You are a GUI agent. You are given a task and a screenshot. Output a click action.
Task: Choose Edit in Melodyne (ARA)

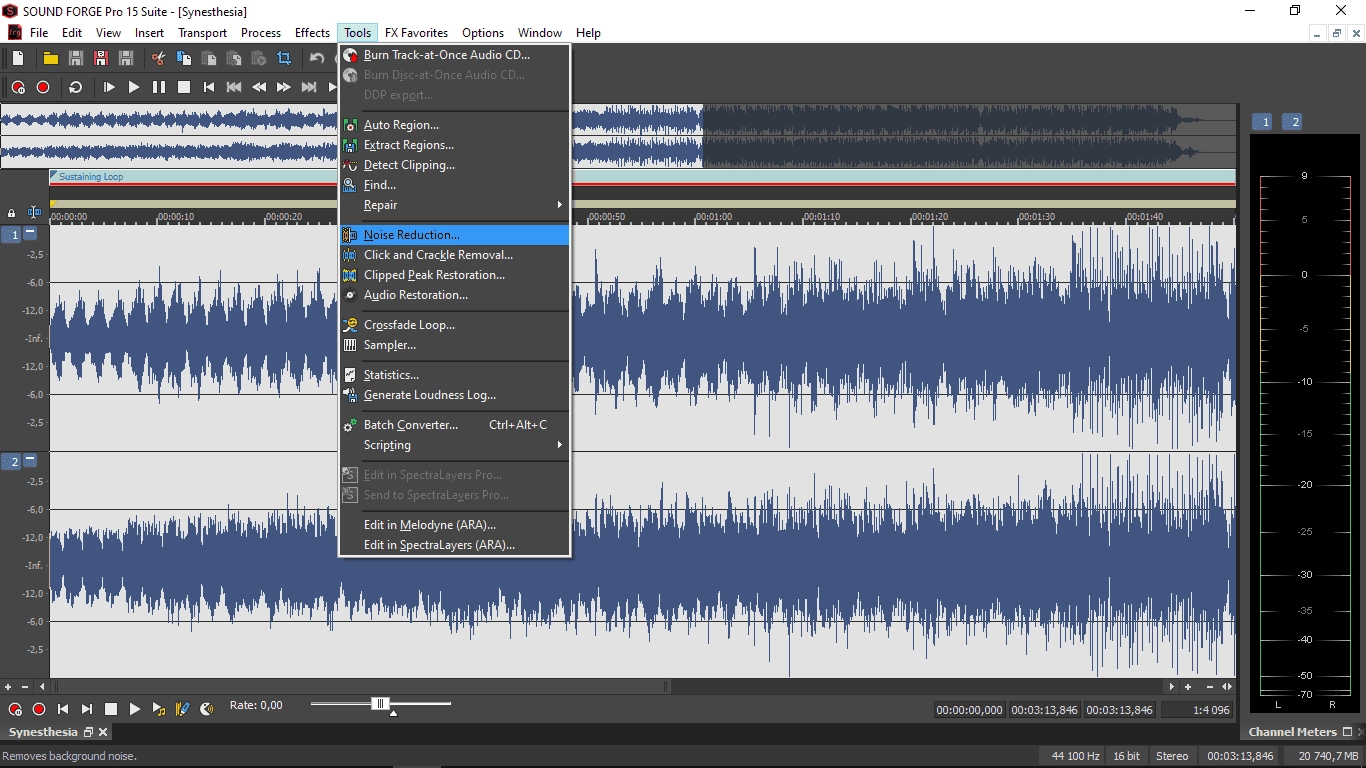(455, 525)
